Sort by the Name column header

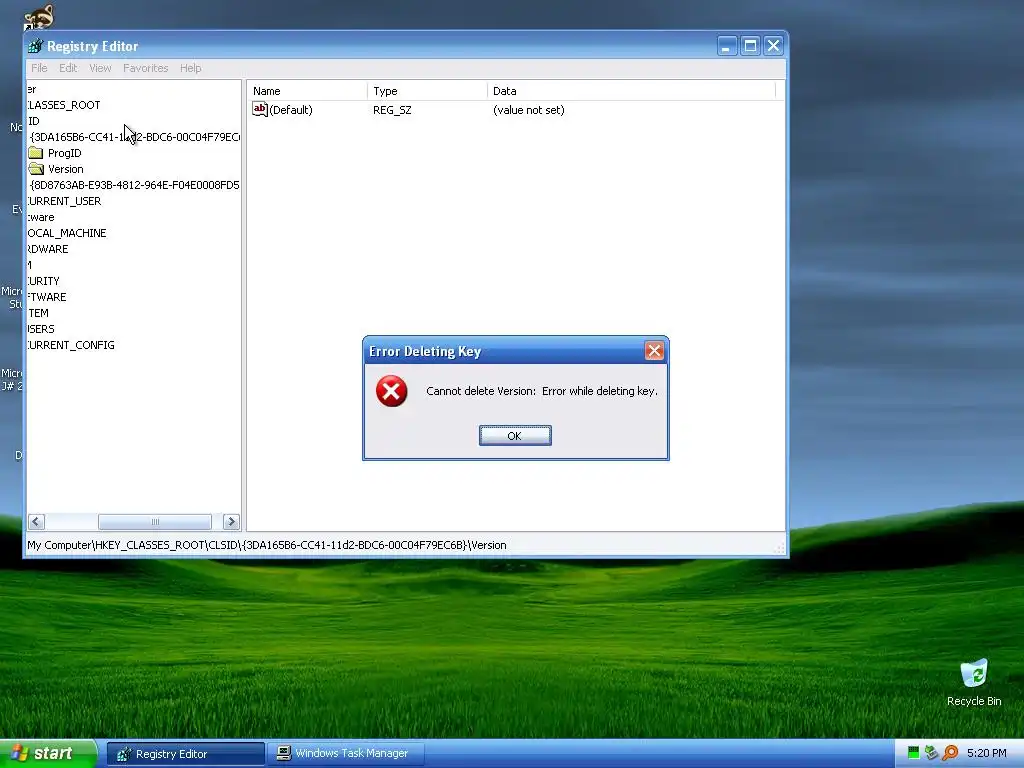(308, 91)
